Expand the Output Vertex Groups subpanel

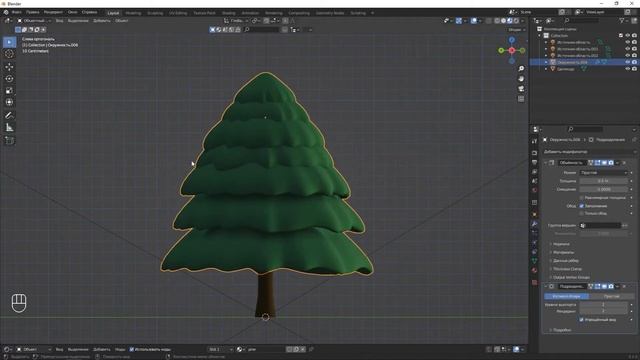click(x=571, y=278)
